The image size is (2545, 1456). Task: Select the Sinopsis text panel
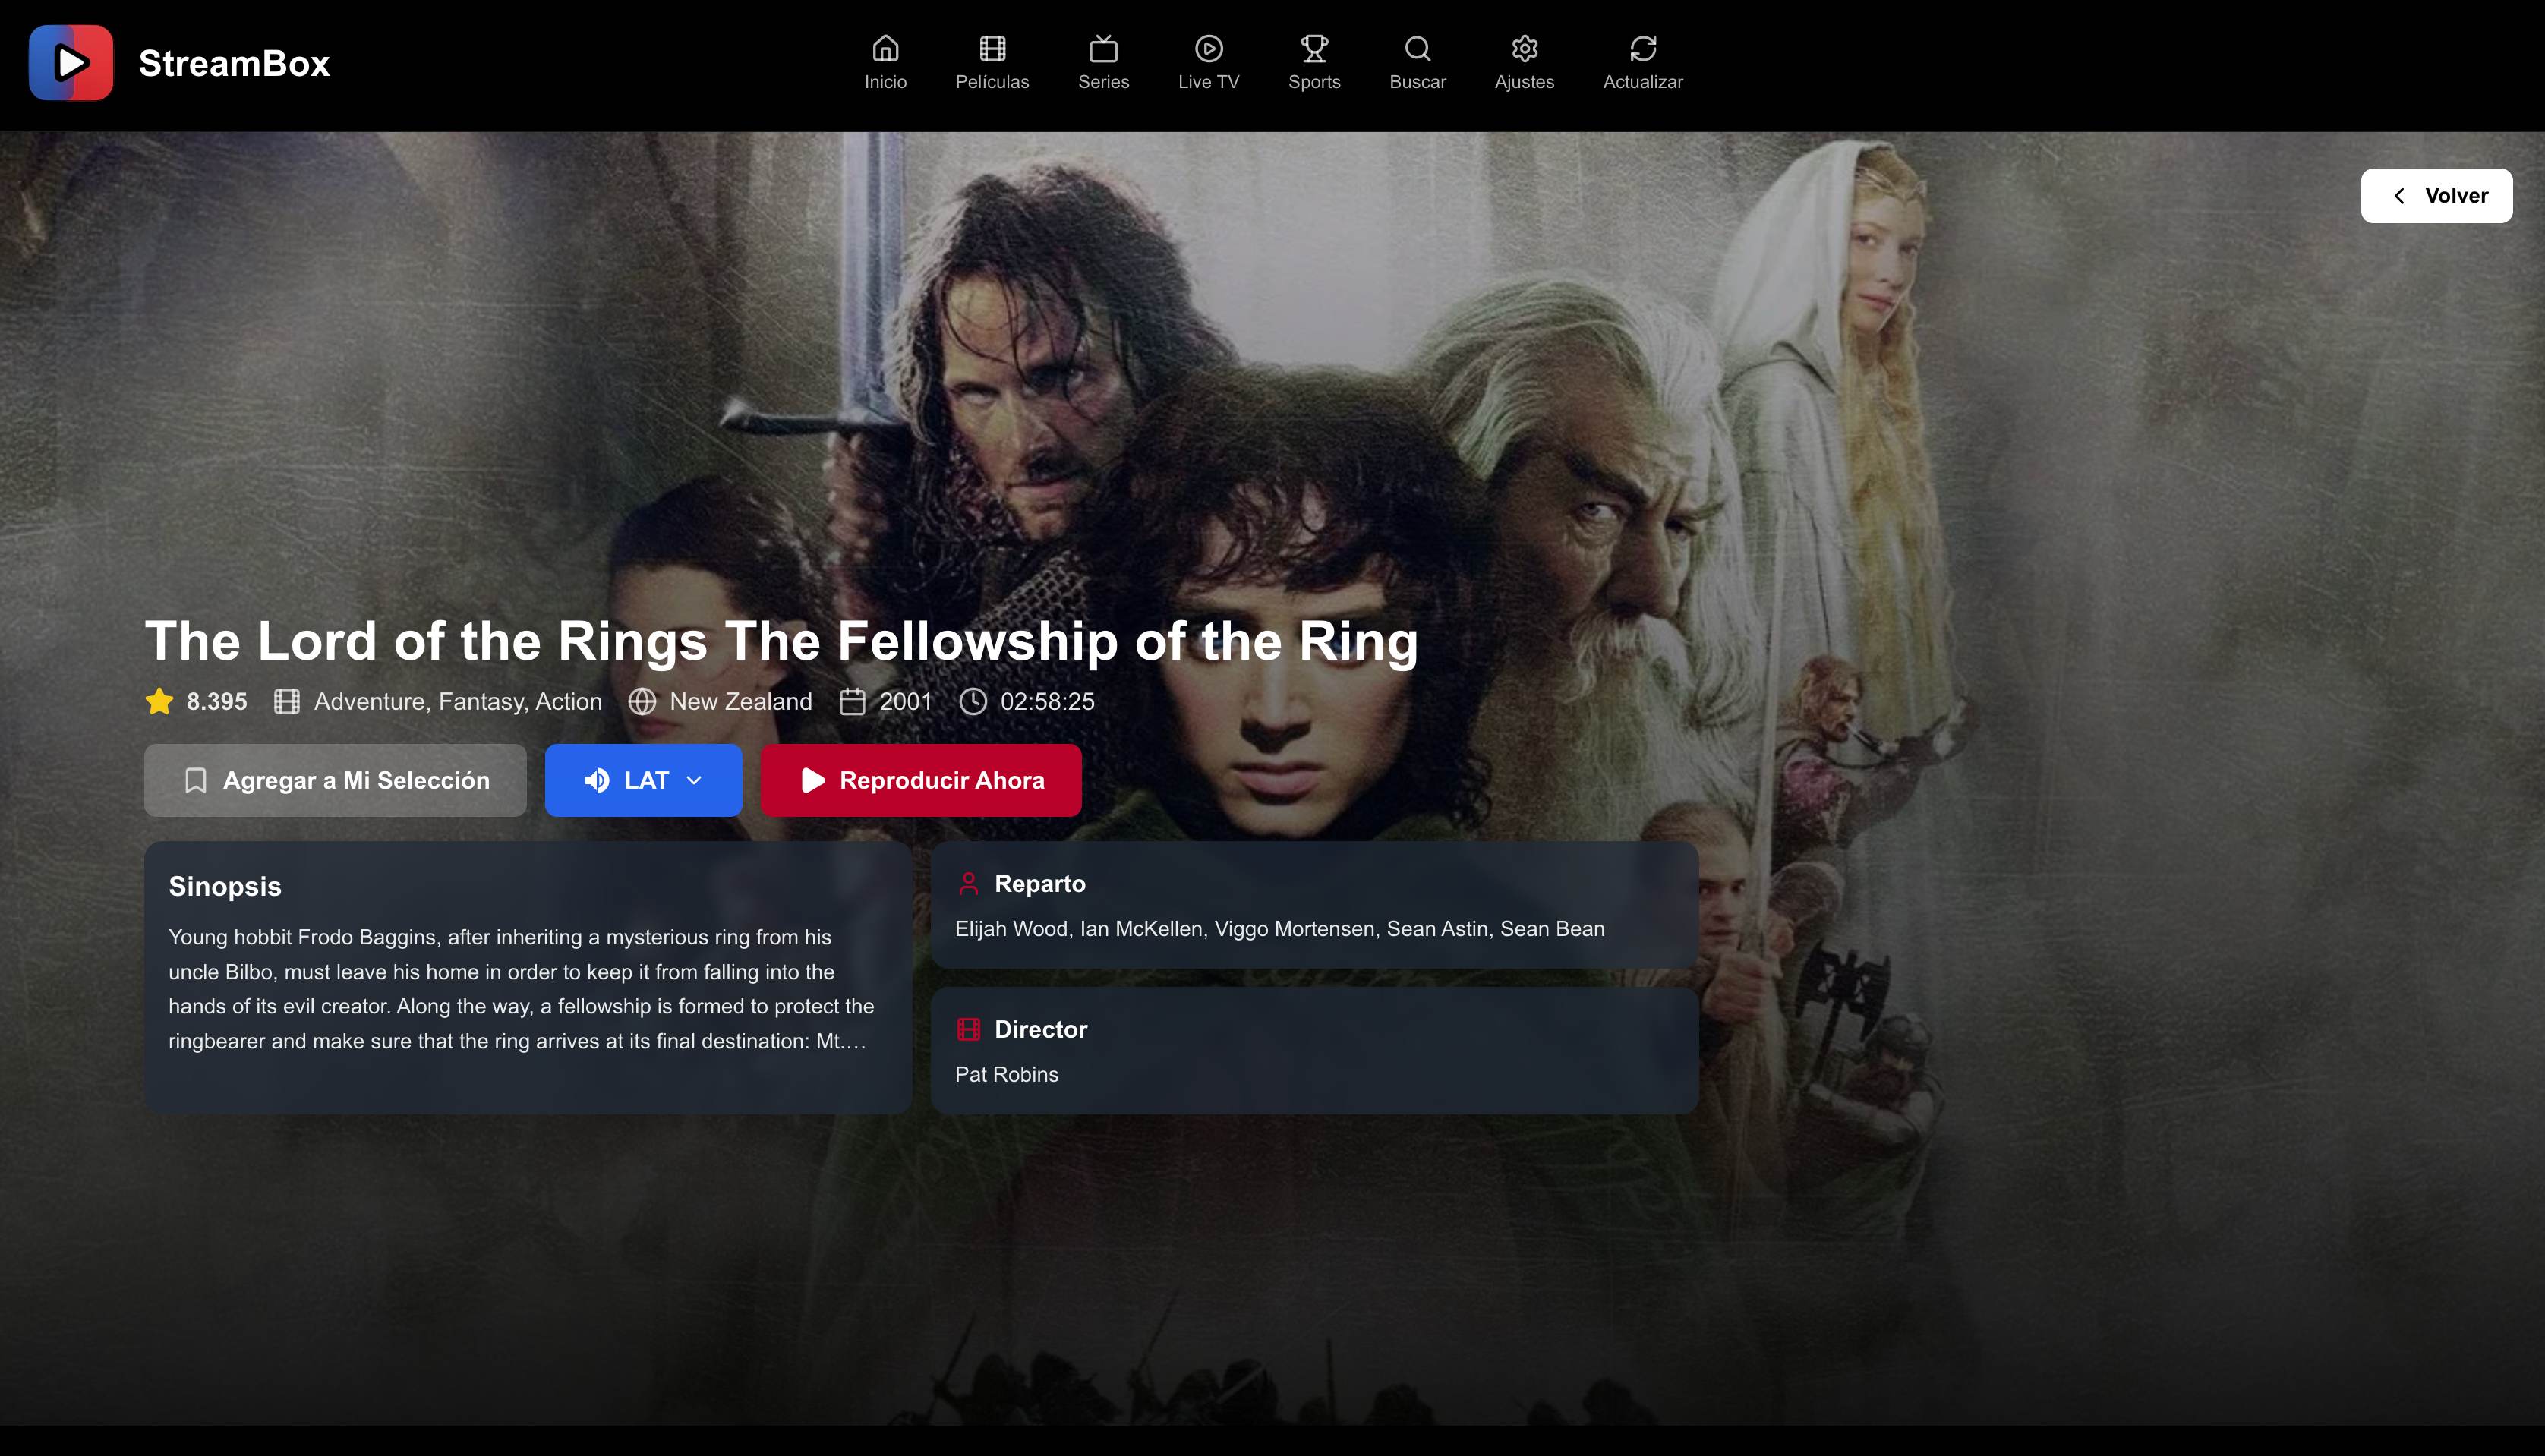point(528,978)
